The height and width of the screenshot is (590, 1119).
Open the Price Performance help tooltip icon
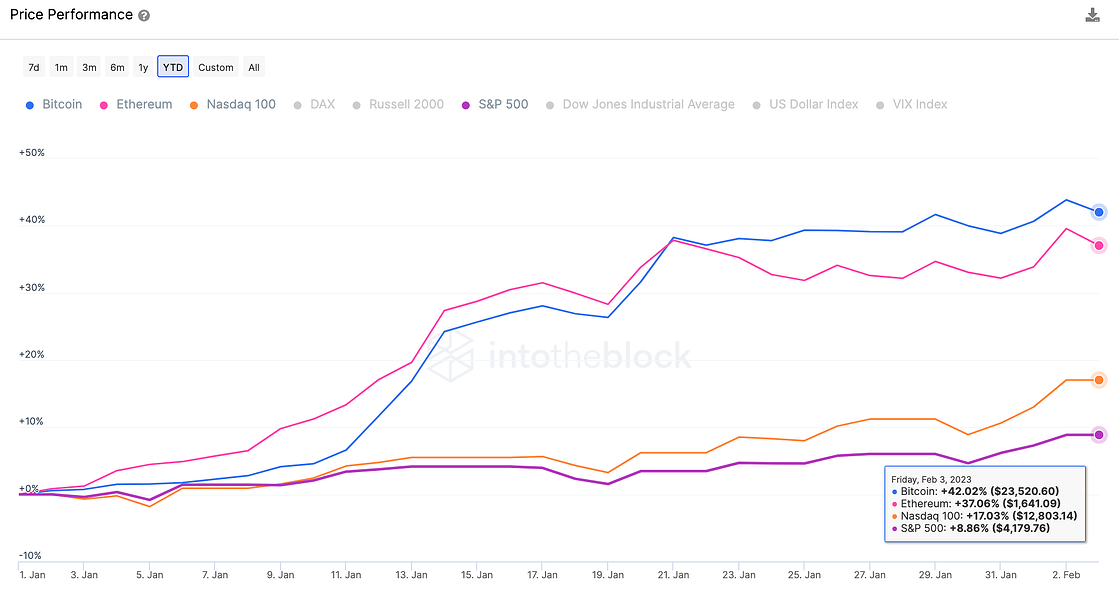144,16
